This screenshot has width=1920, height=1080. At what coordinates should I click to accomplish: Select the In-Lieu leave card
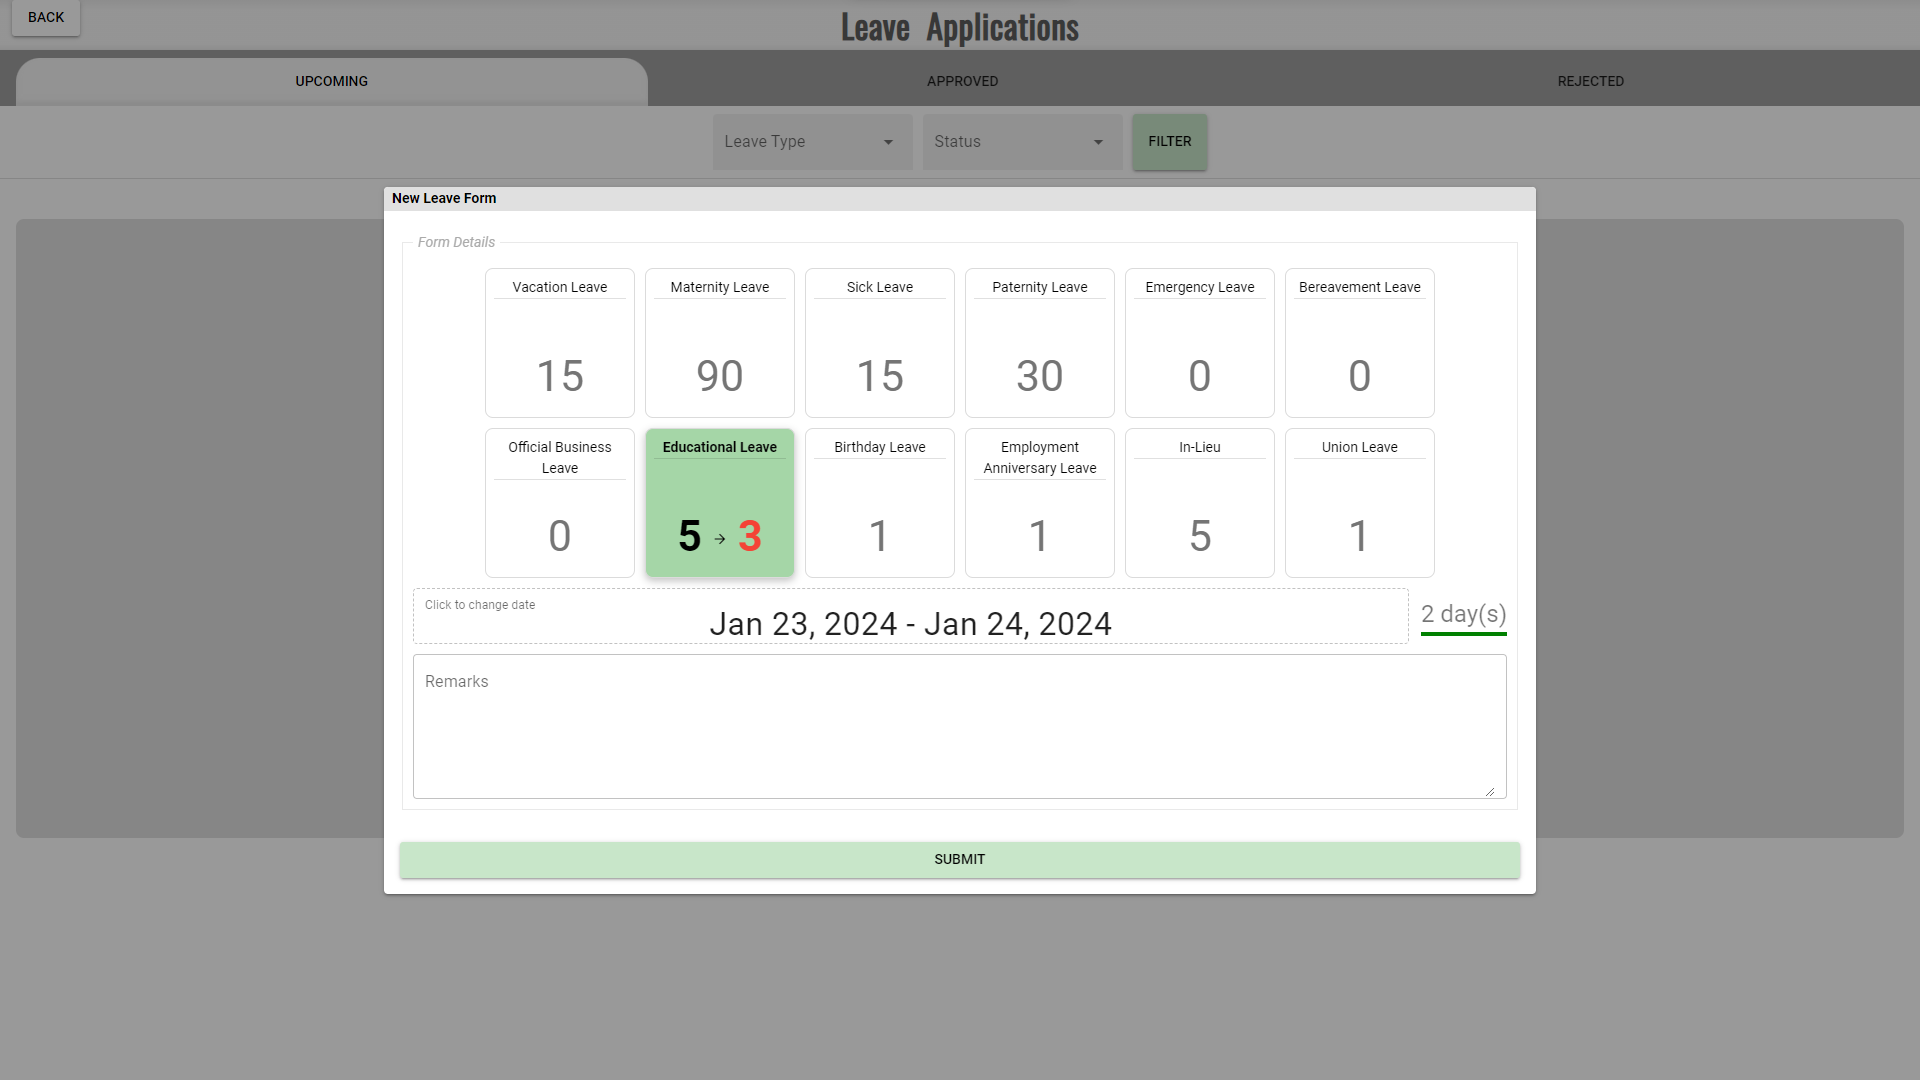click(x=1199, y=503)
